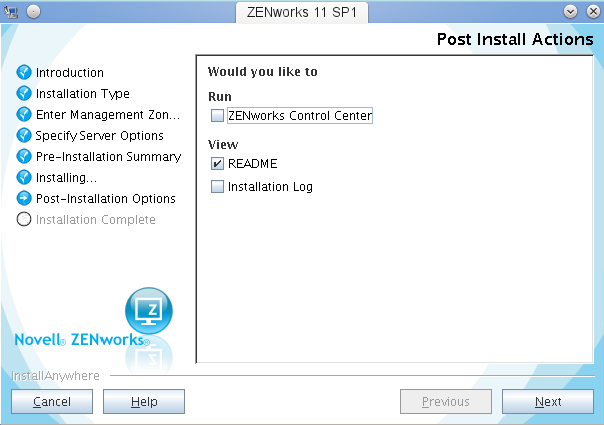The image size is (604, 425).
Task: Click the Novell ZENworks logo icon
Action: click(148, 312)
